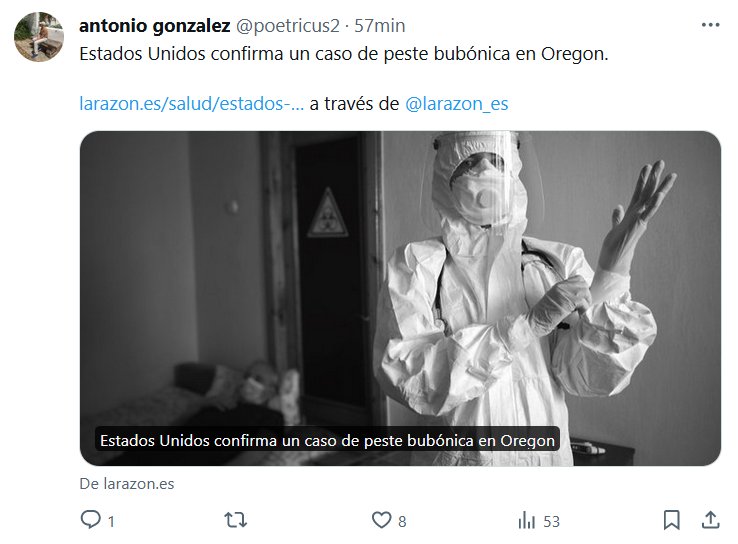Click the retweet arrows icon
The height and width of the screenshot is (544, 738).
235,520
